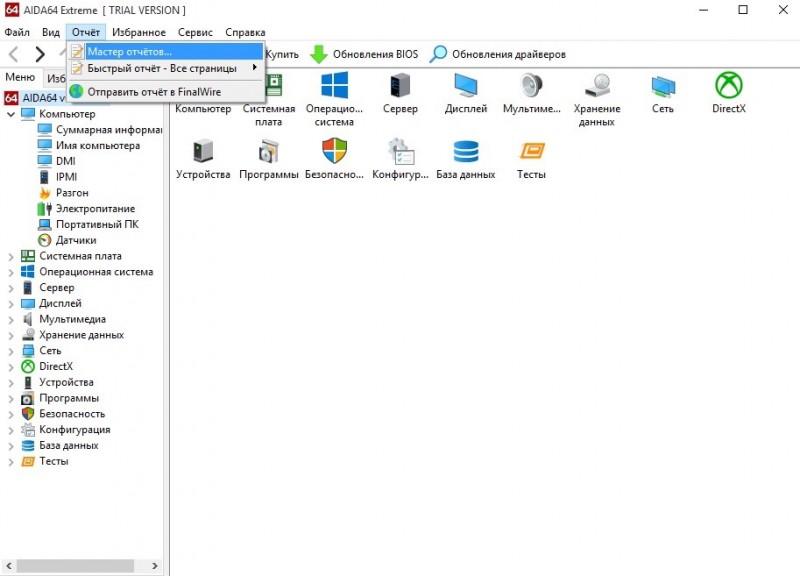Viewport: 800px width, 576px height.
Task: Select Безопасность in the tree
Action: pos(72,414)
